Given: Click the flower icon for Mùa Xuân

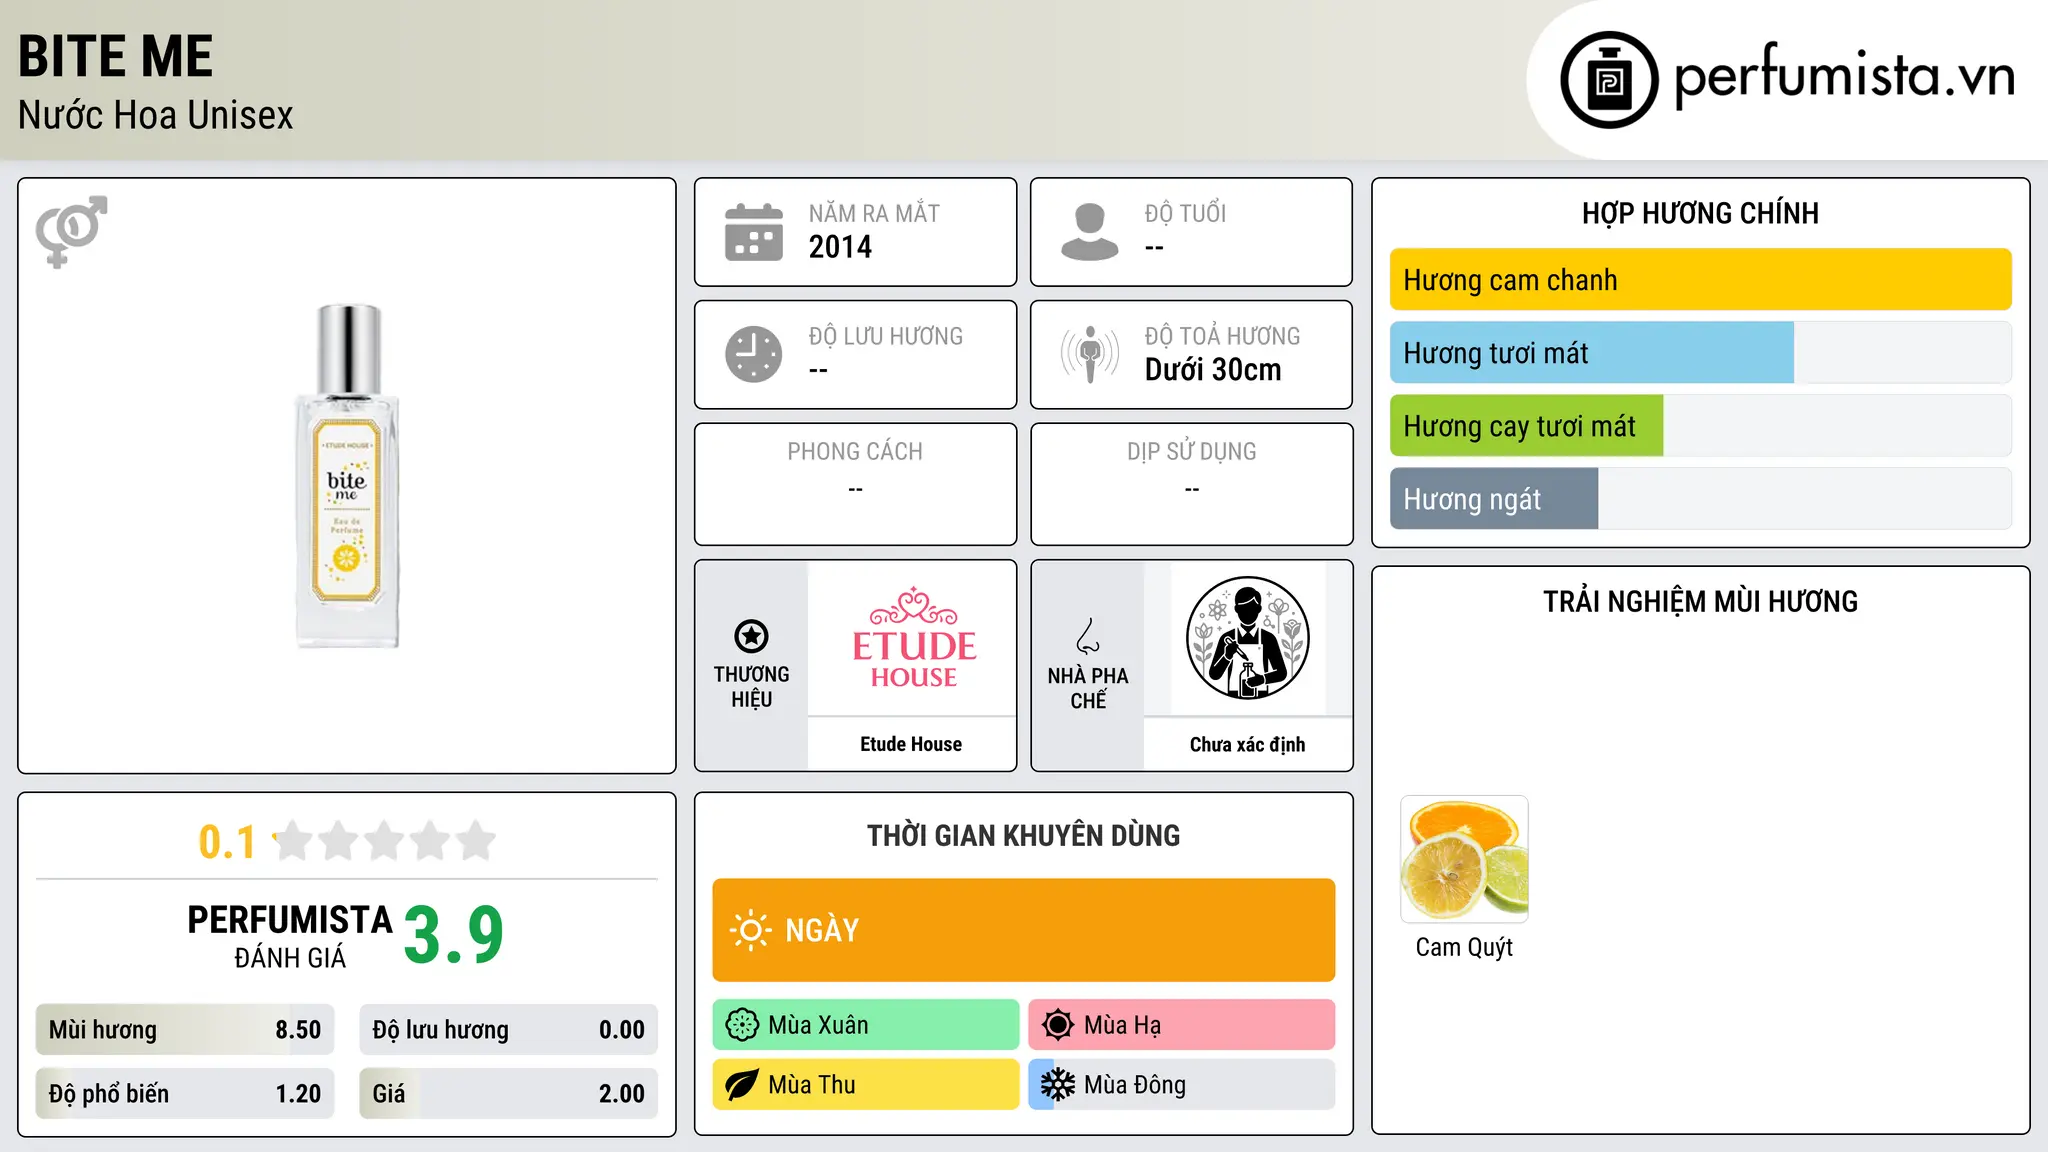Looking at the screenshot, I should coord(742,1025).
